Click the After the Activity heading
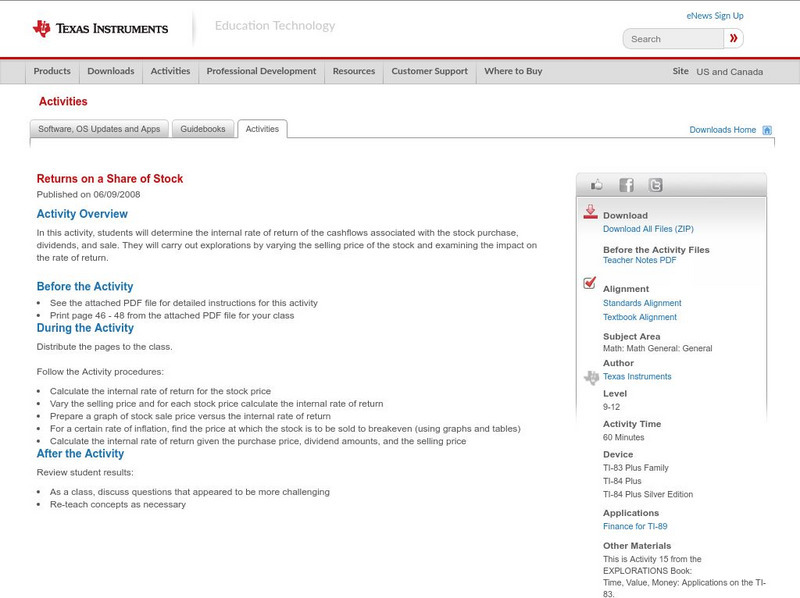The height and width of the screenshot is (598, 800). 80,454
